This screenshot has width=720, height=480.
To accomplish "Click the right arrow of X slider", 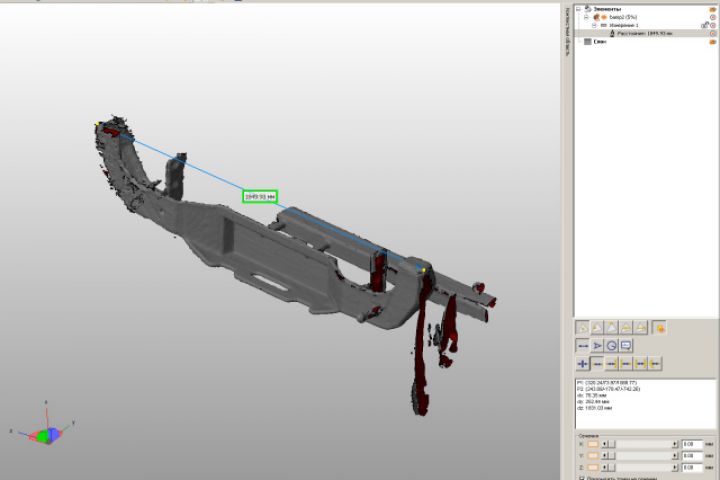I will pos(675,444).
